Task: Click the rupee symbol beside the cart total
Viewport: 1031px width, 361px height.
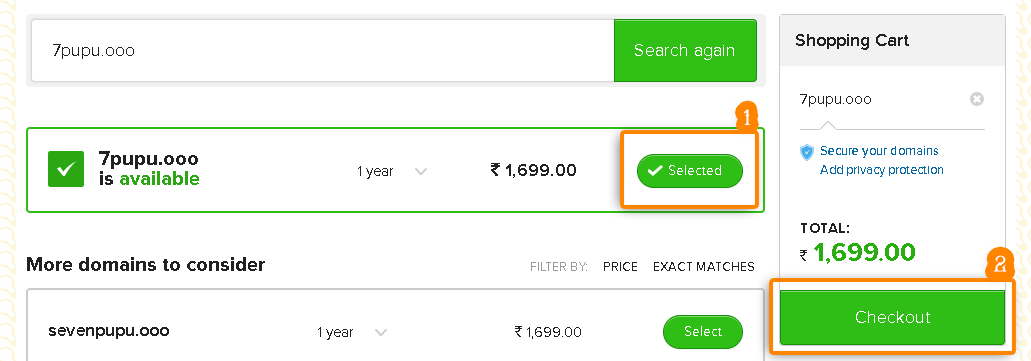Action: tap(803, 255)
